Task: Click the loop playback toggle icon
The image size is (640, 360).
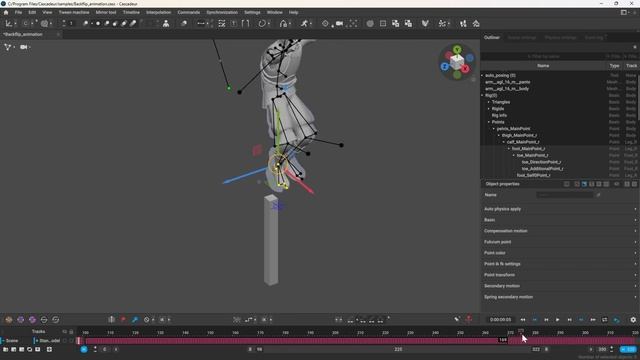Action: coord(604,320)
